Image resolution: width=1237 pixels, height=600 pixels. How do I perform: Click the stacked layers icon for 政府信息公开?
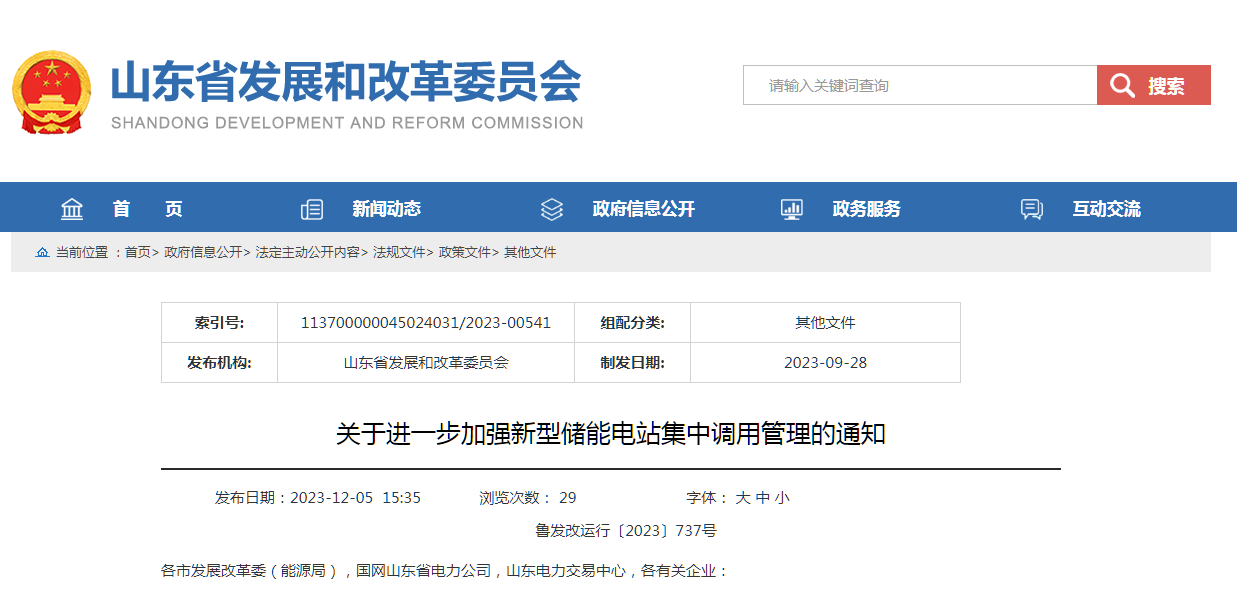pyautogui.click(x=552, y=209)
